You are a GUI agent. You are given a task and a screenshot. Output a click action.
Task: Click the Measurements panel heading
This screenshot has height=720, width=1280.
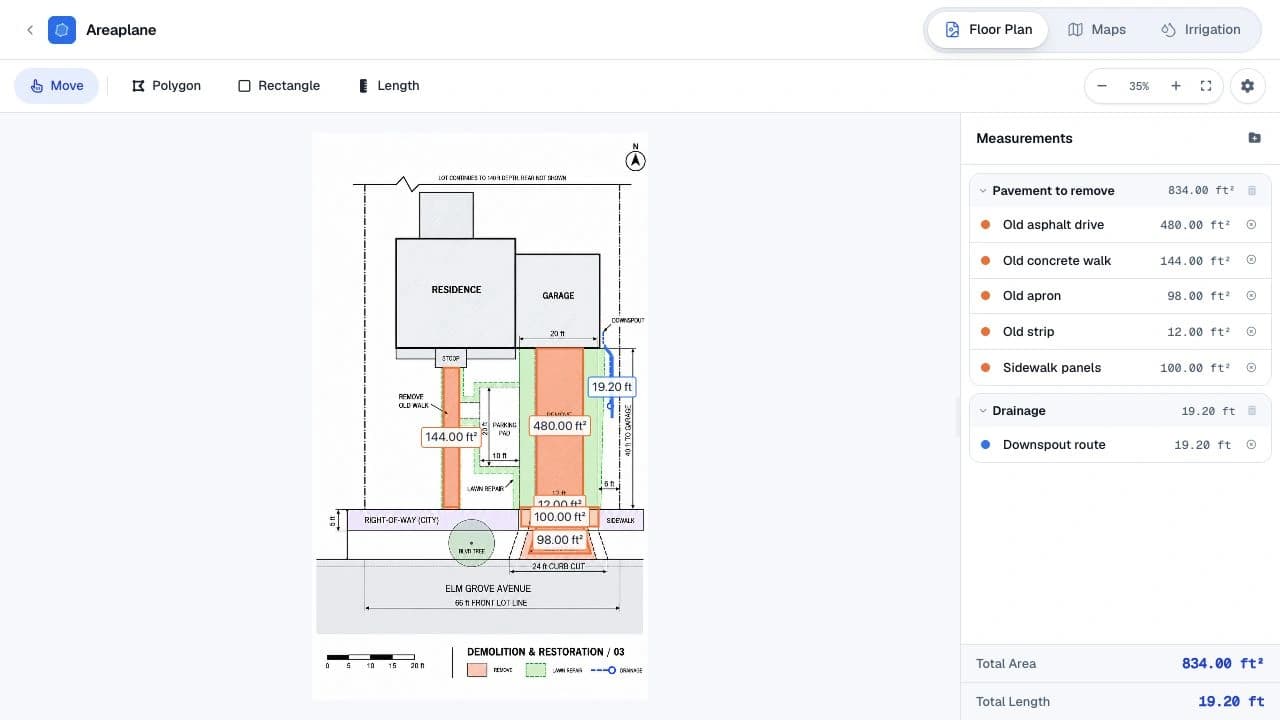pos(1024,138)
